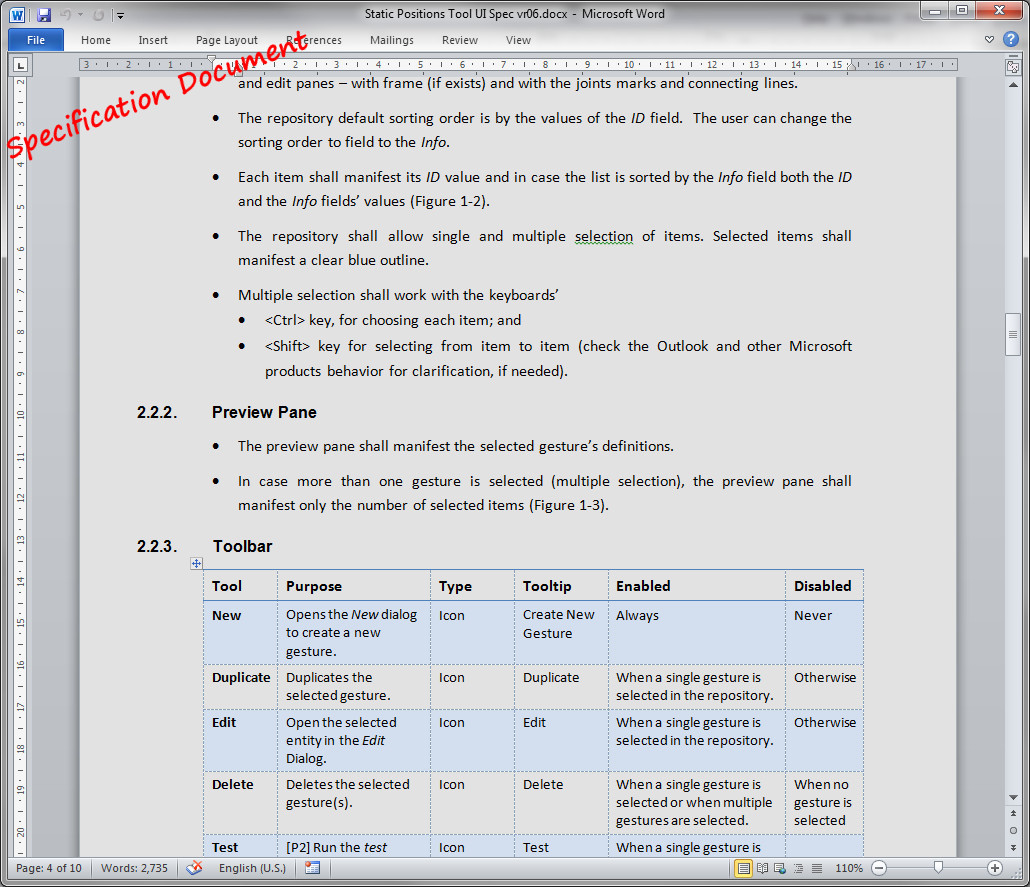Switch to Web Layout view
This screenshot has width=1030, height=887.
780,868
